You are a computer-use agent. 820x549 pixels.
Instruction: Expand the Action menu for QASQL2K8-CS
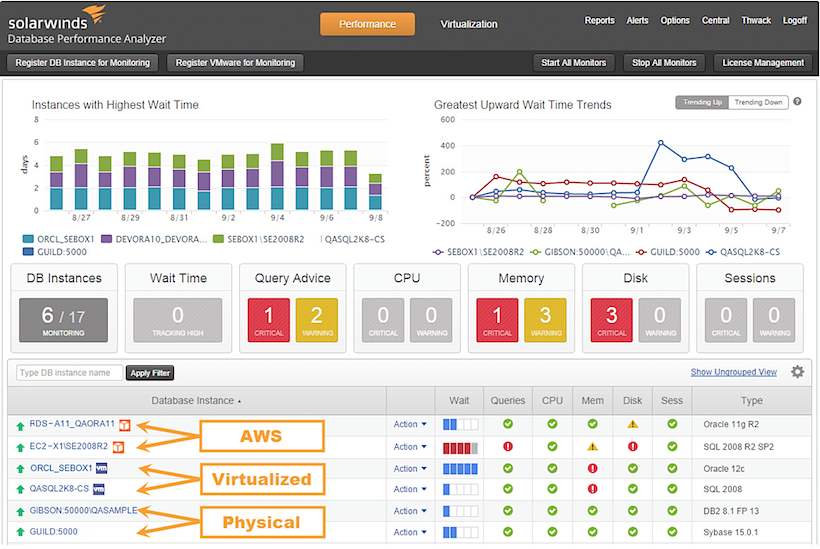410,489
